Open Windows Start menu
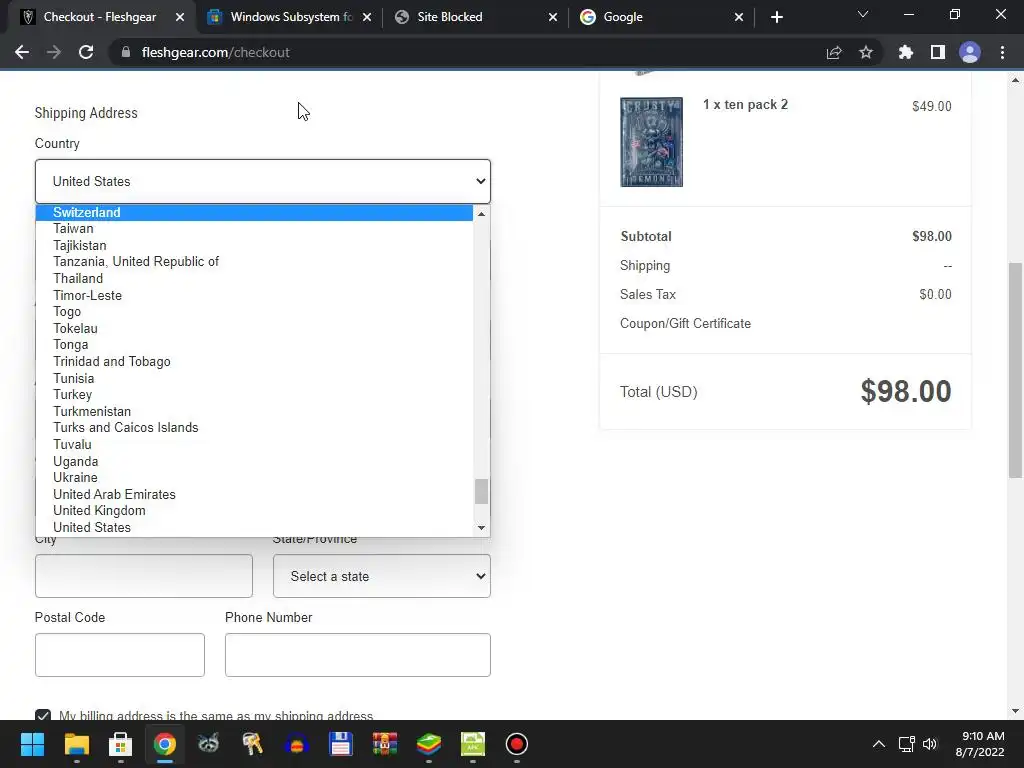The image size is (1024, 768). coord(32,744)
